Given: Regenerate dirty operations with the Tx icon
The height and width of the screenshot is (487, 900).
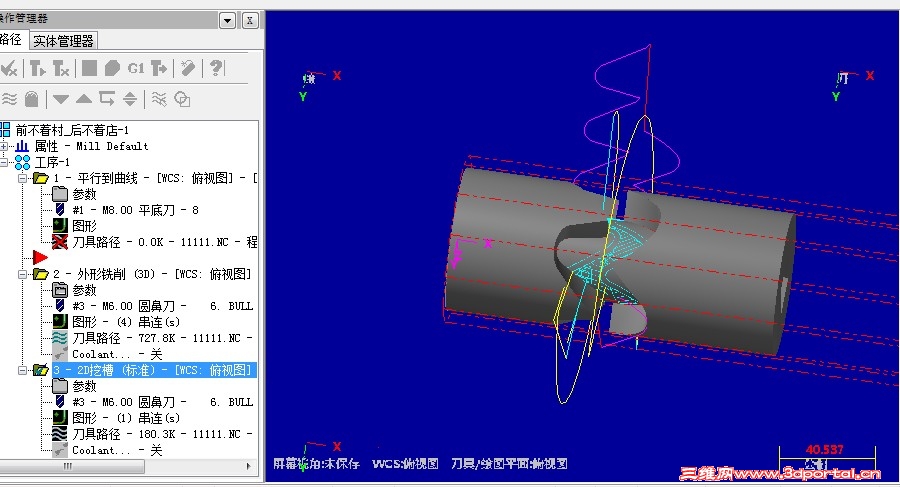Looking at the screenshot, I should [x=61, y=68].
